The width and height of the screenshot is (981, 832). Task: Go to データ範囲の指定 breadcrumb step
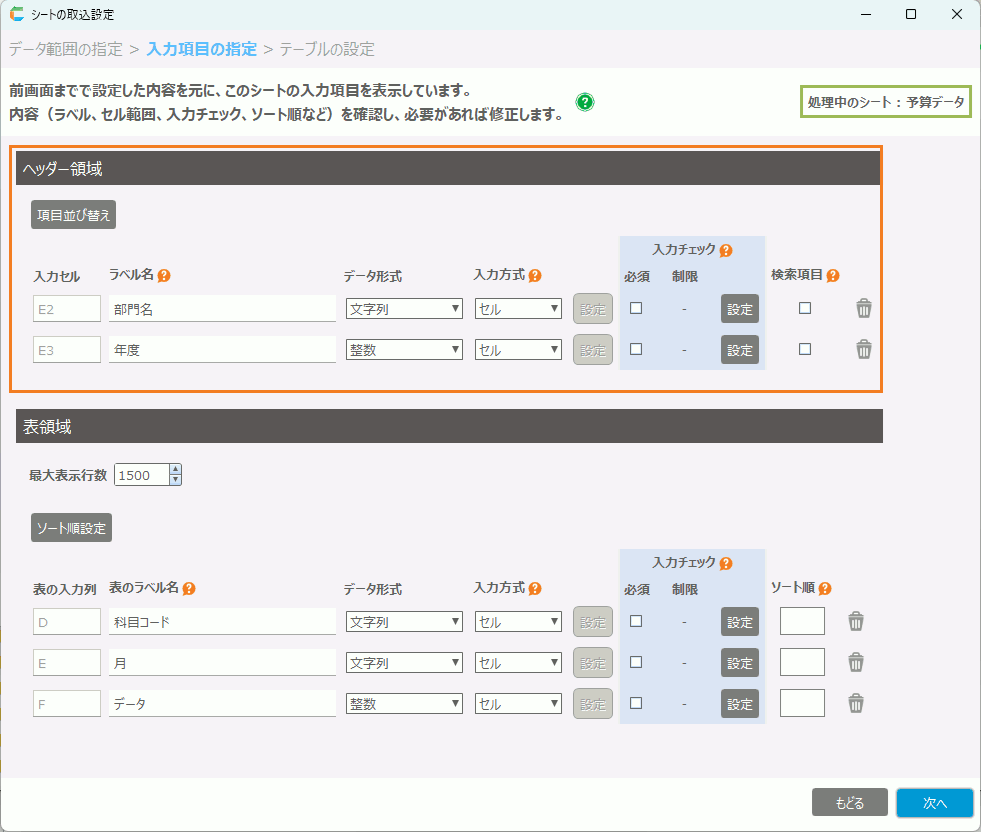[66, 49]
